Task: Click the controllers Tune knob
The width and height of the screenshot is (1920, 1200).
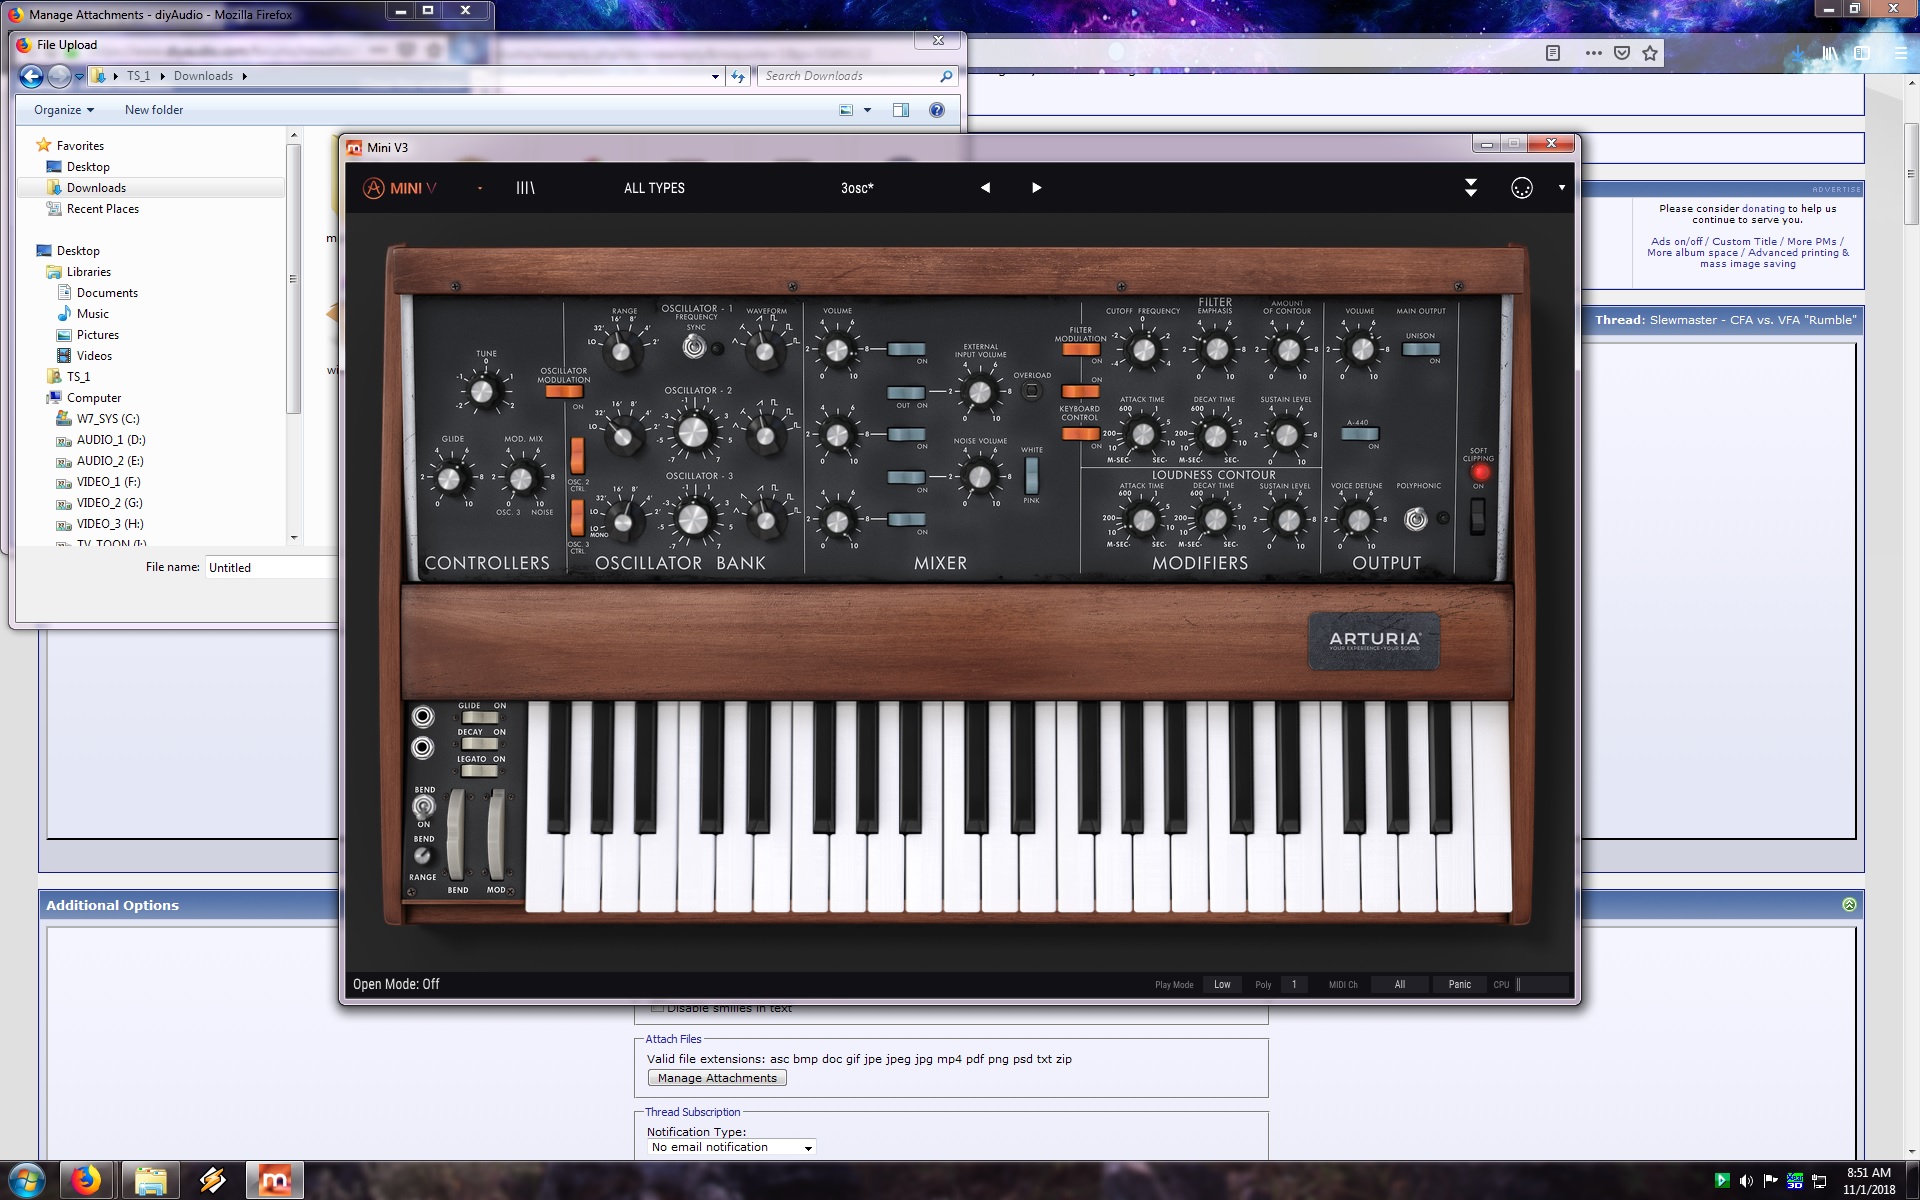Action: click(484, 392)
